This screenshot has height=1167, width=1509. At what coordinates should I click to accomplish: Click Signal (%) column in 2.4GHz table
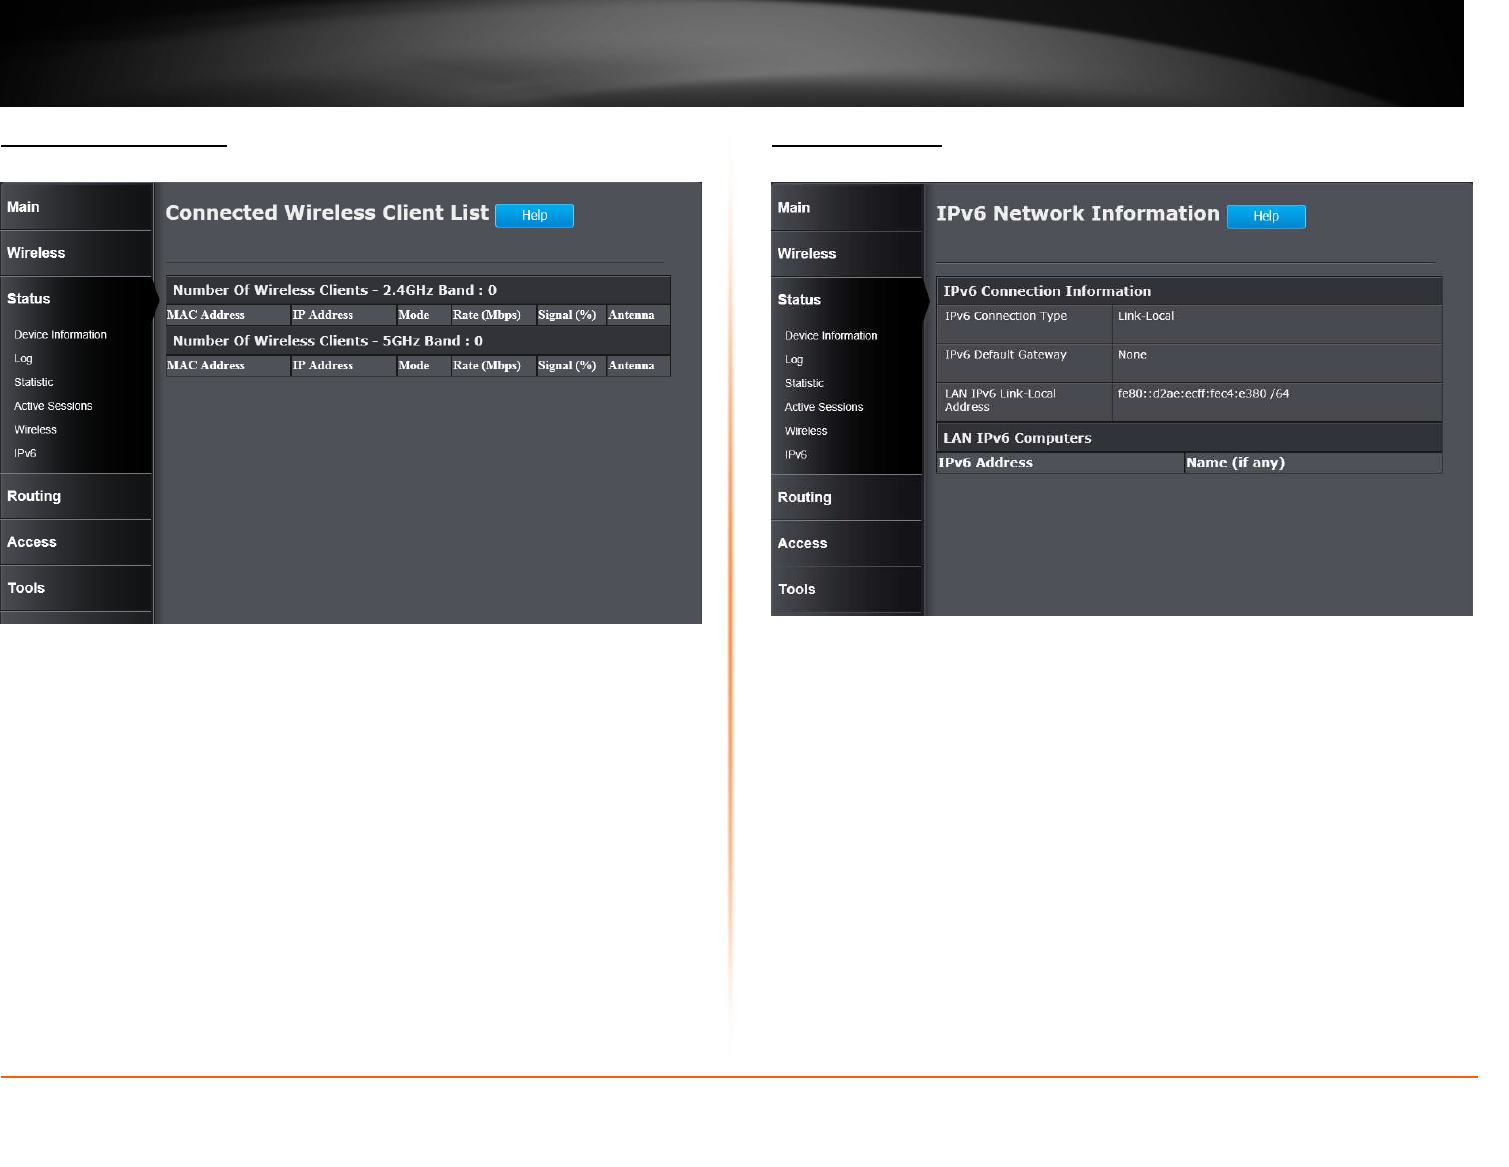pos(571,315)
